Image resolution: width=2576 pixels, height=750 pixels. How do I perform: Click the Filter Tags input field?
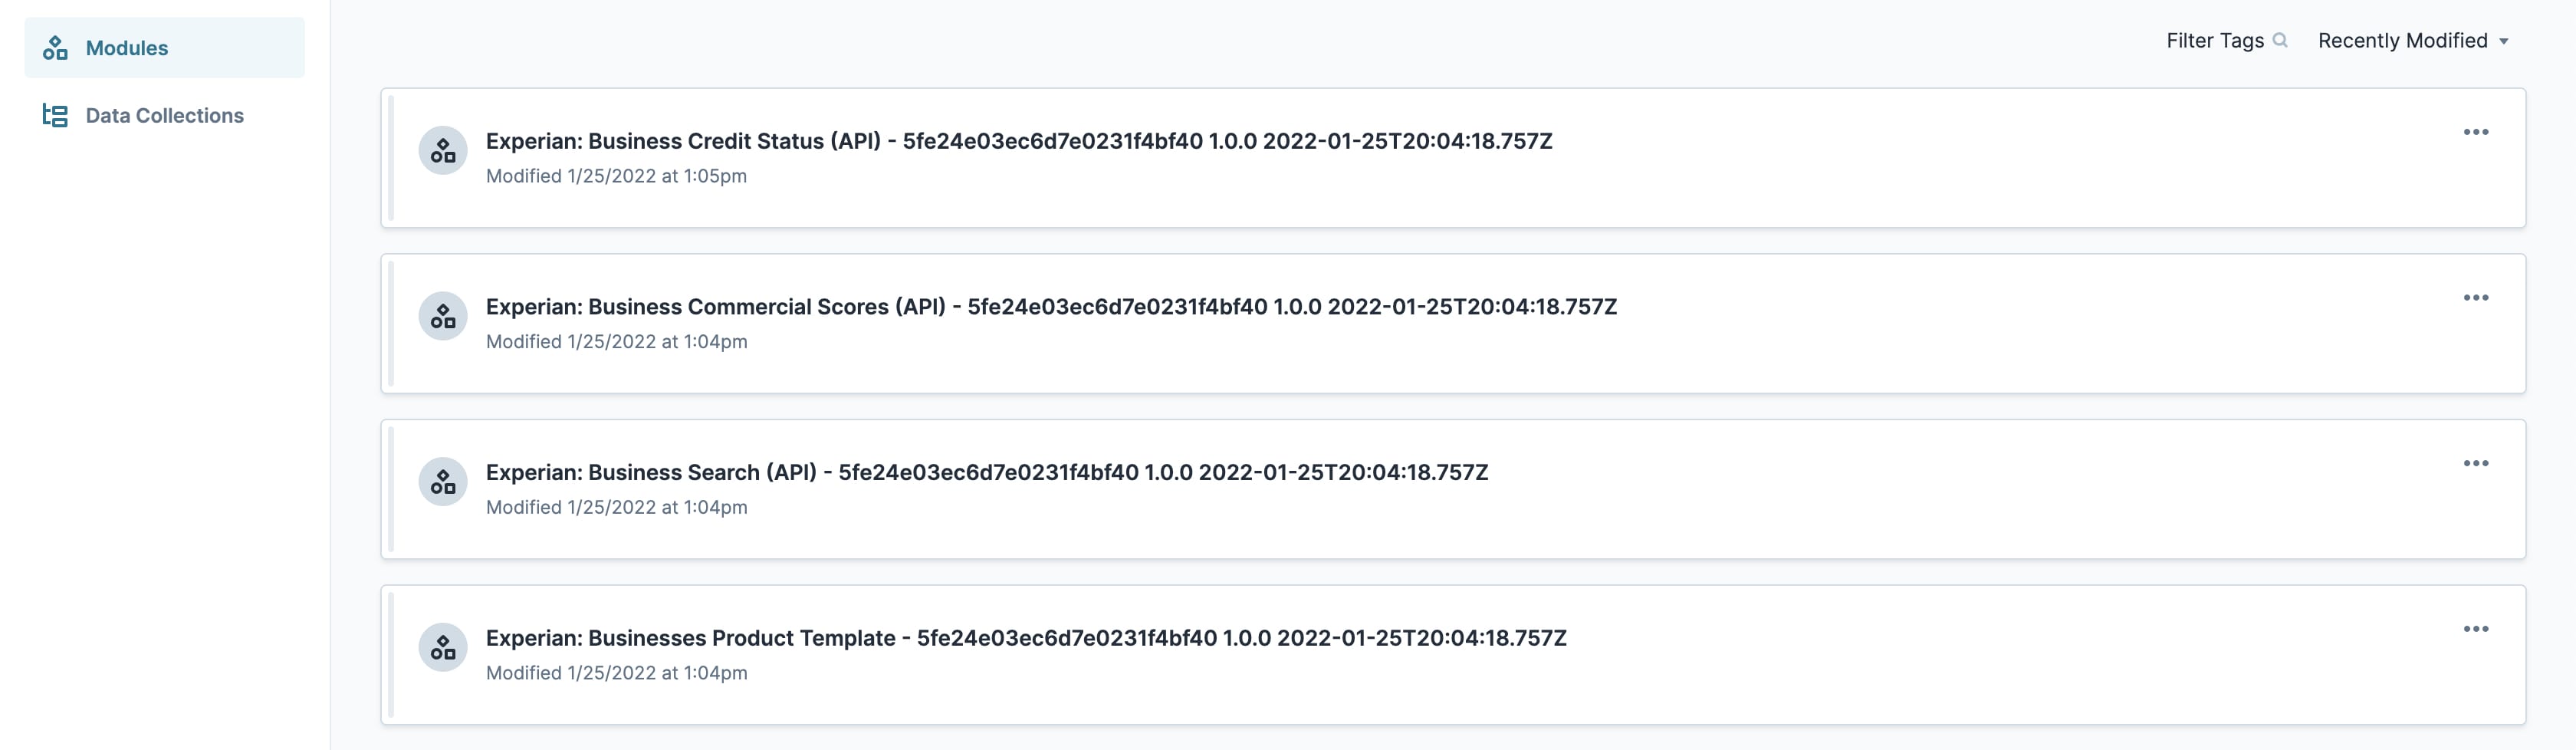click(2226, 41)
